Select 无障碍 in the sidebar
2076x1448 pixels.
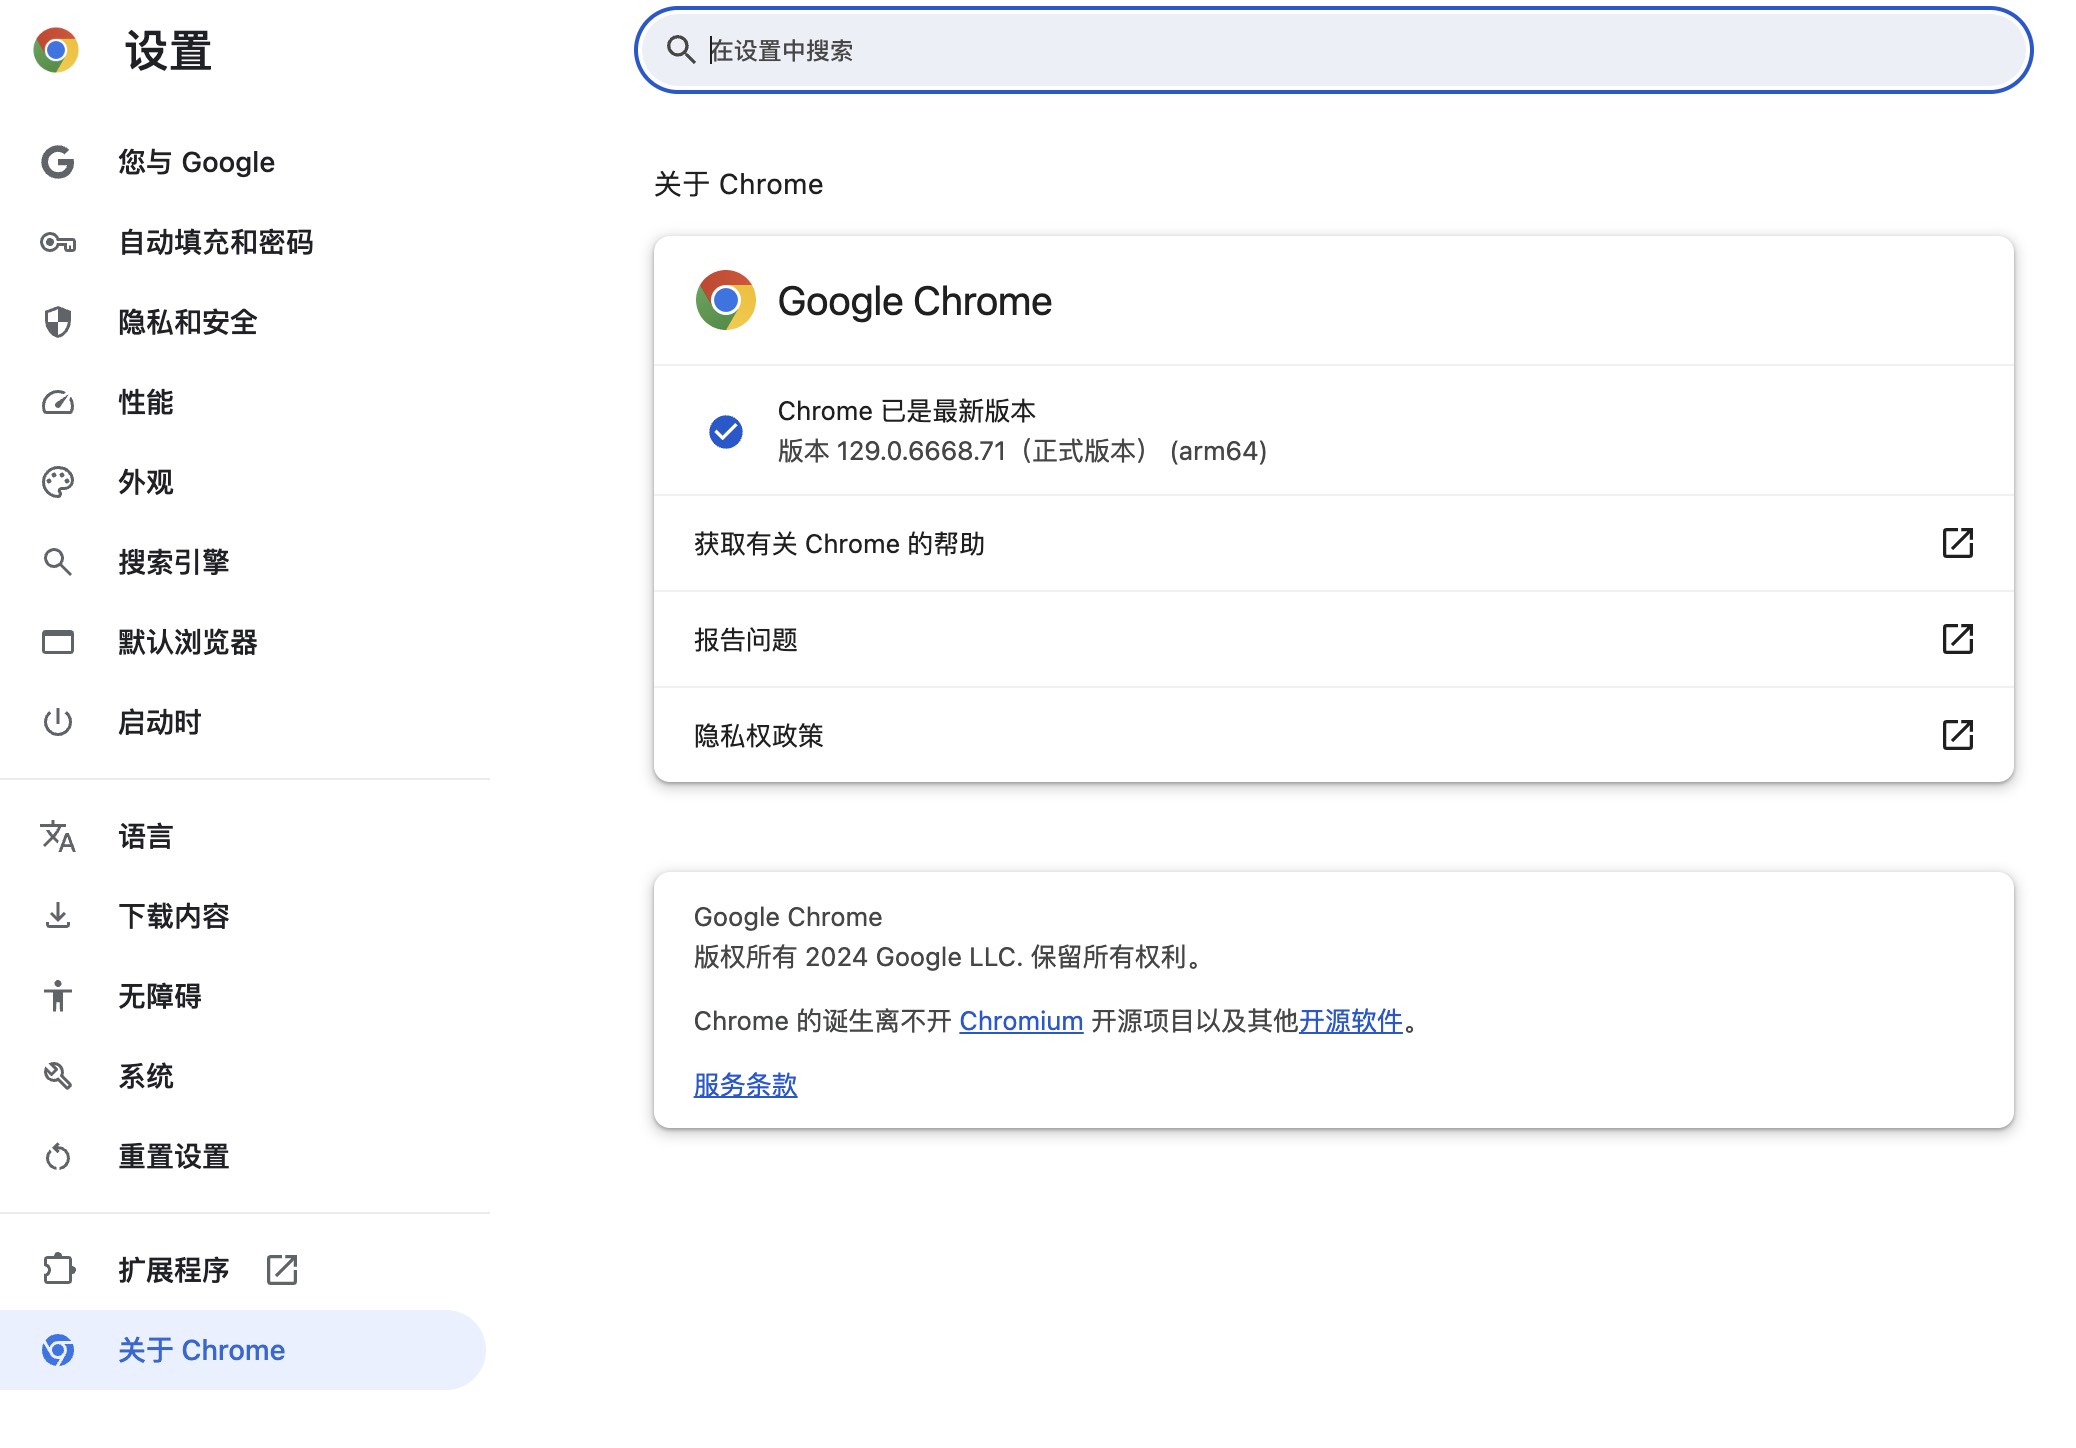(x=243, y=996)
